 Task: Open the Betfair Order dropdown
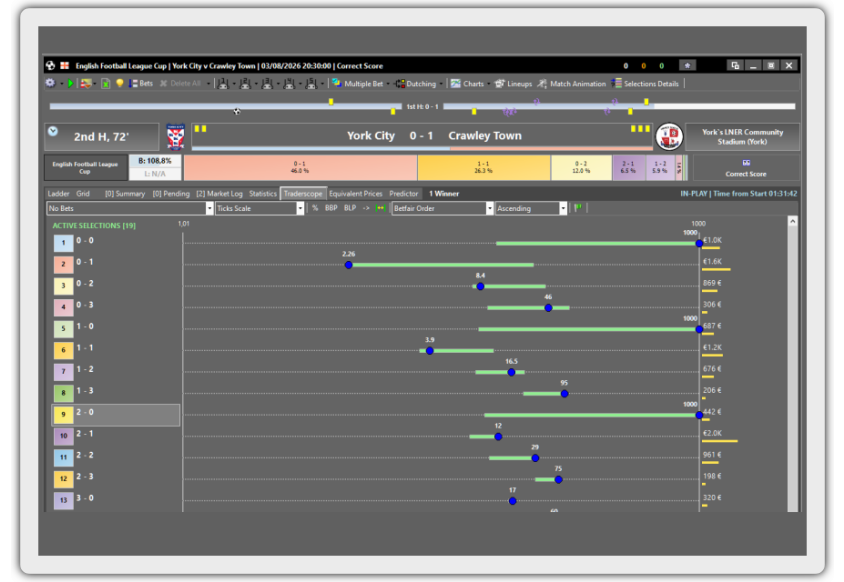(x=443, y=208)
